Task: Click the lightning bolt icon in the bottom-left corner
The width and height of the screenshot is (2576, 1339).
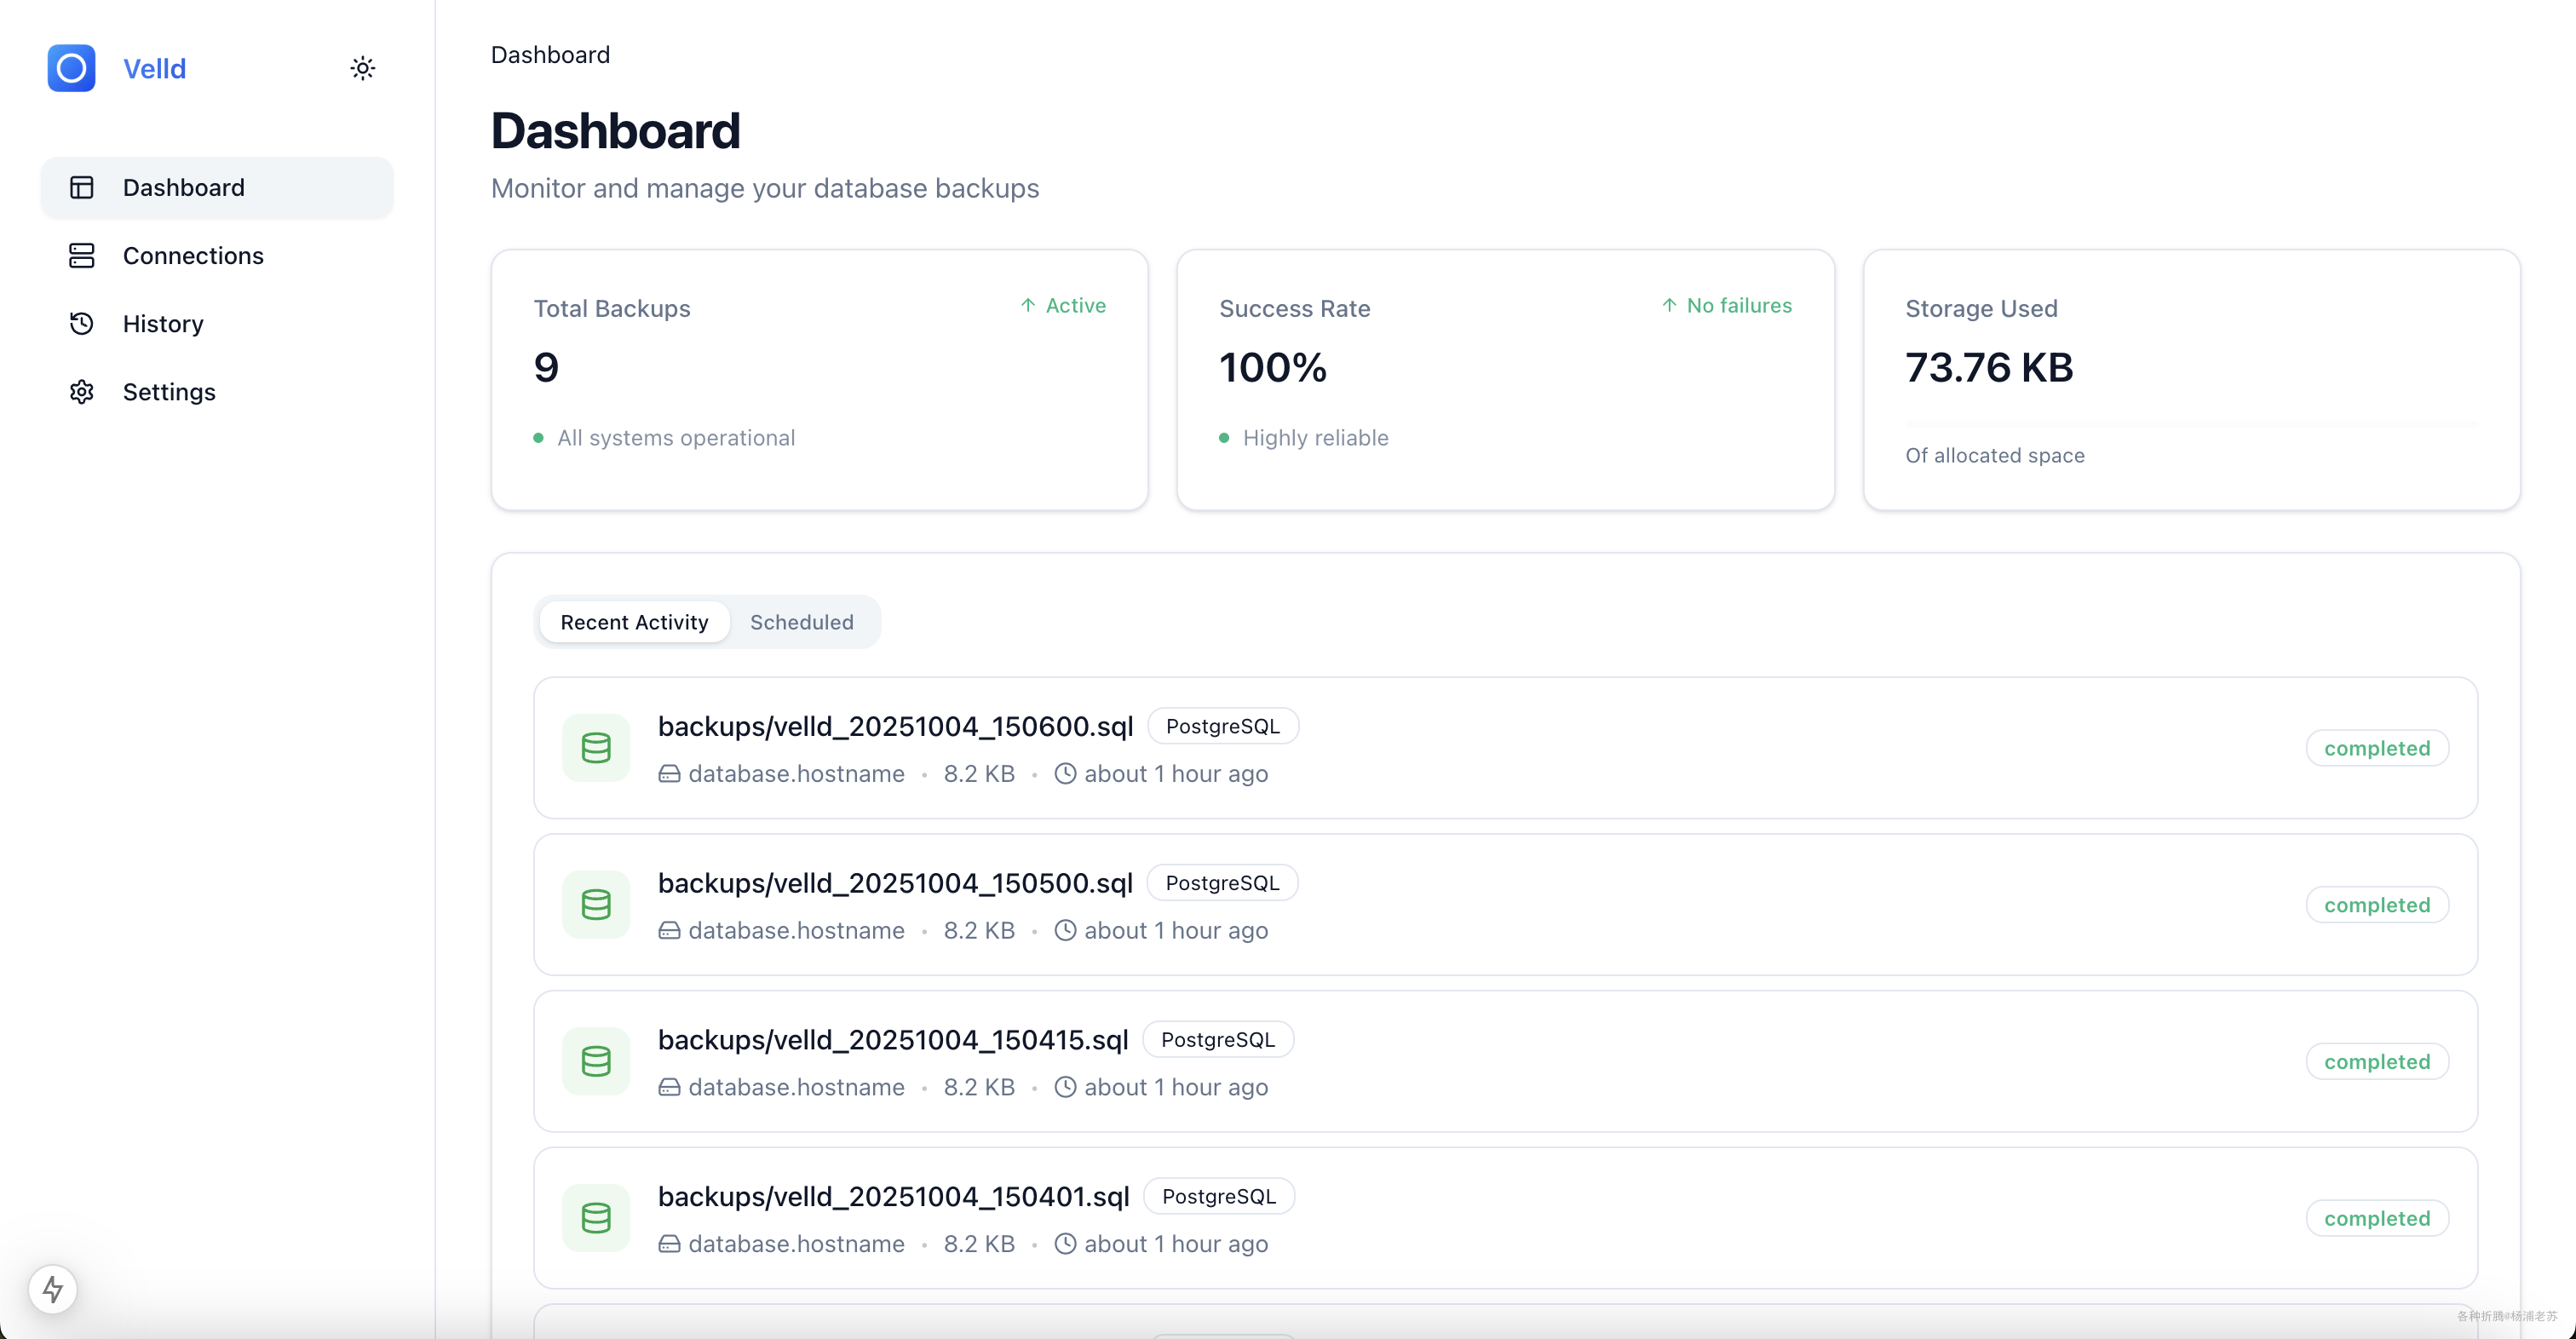Action: [53, 1288]
